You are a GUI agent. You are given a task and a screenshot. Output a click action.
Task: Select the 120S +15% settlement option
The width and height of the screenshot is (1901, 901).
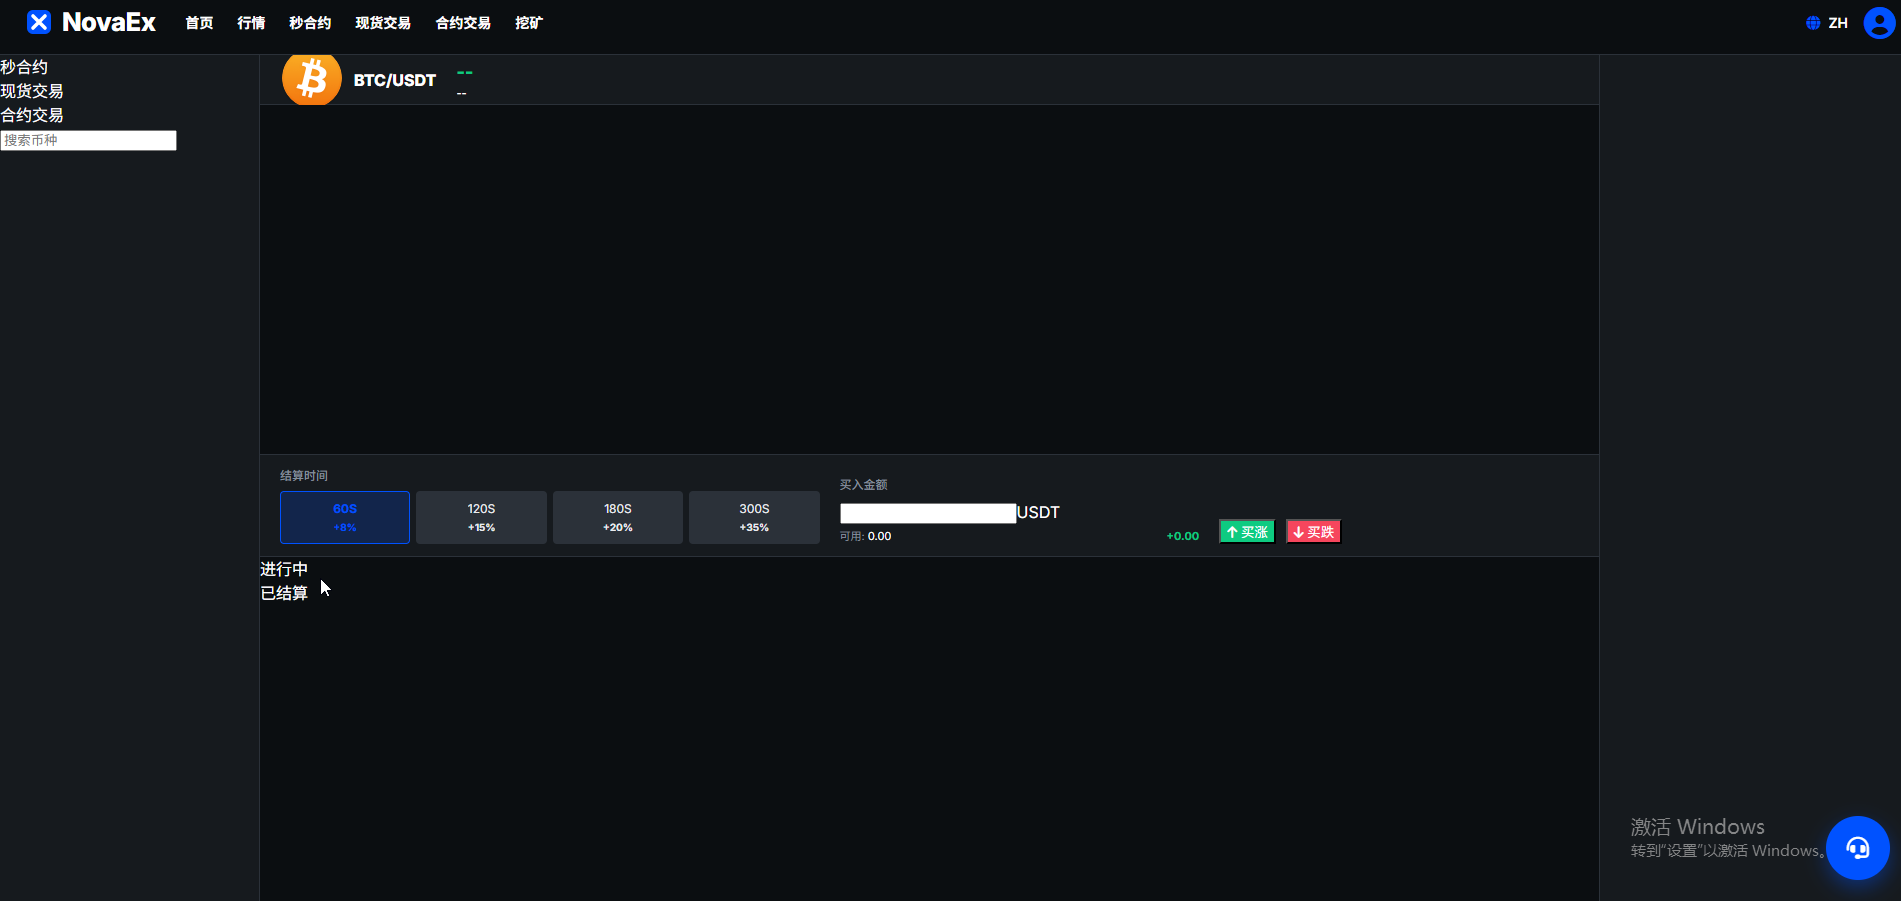coord(481,517)
